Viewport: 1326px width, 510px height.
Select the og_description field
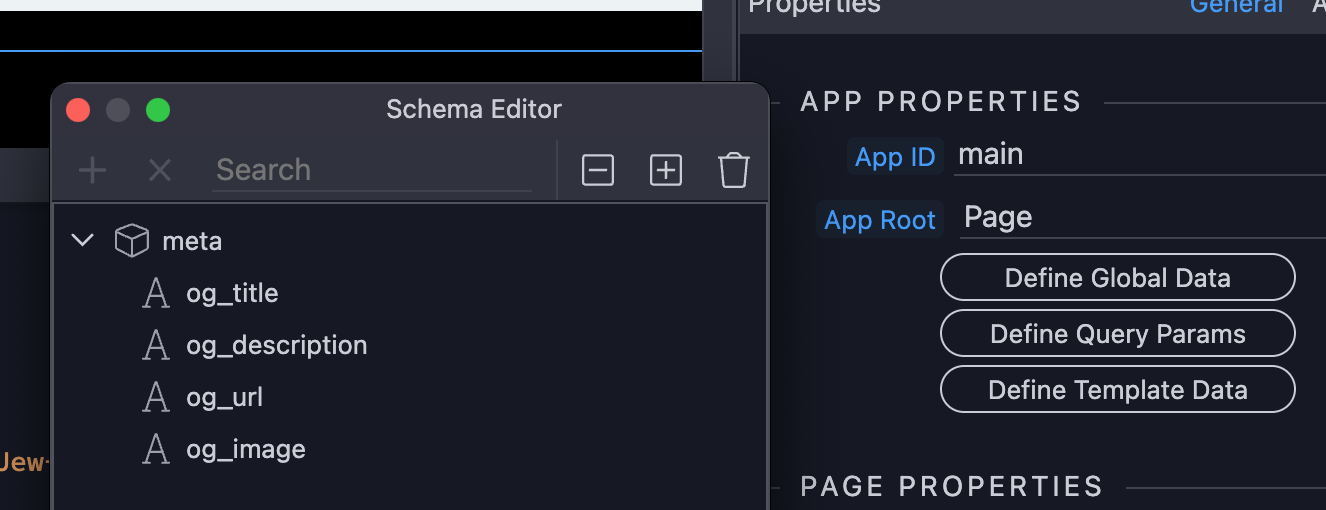pos(276,345)
